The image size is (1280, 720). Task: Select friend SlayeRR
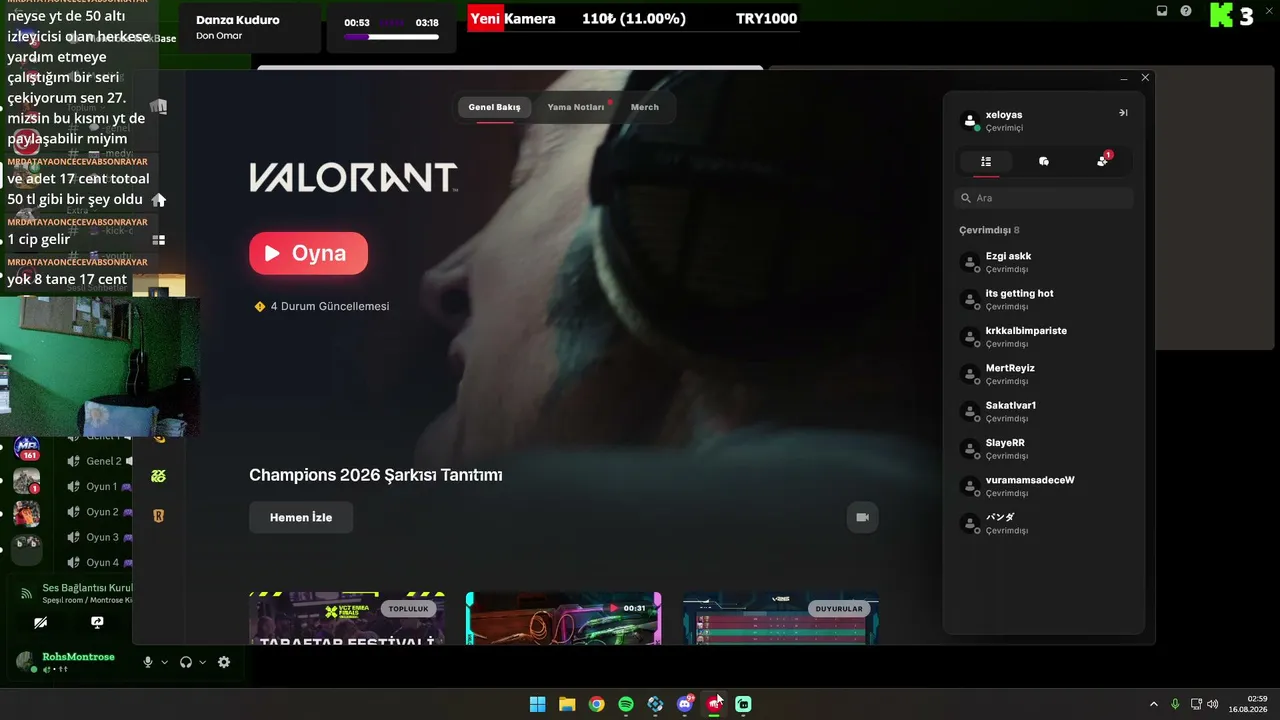[x=1044, y=448]
